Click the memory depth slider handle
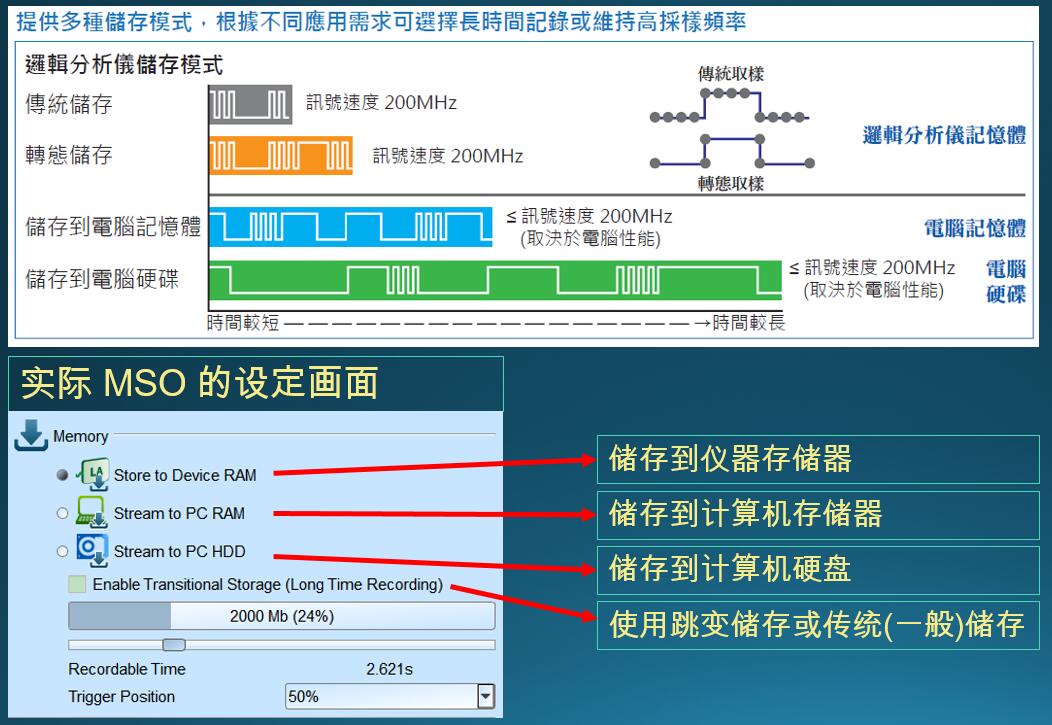Image resolution: width=1052 pixels, height=725 pixels. 174,645
